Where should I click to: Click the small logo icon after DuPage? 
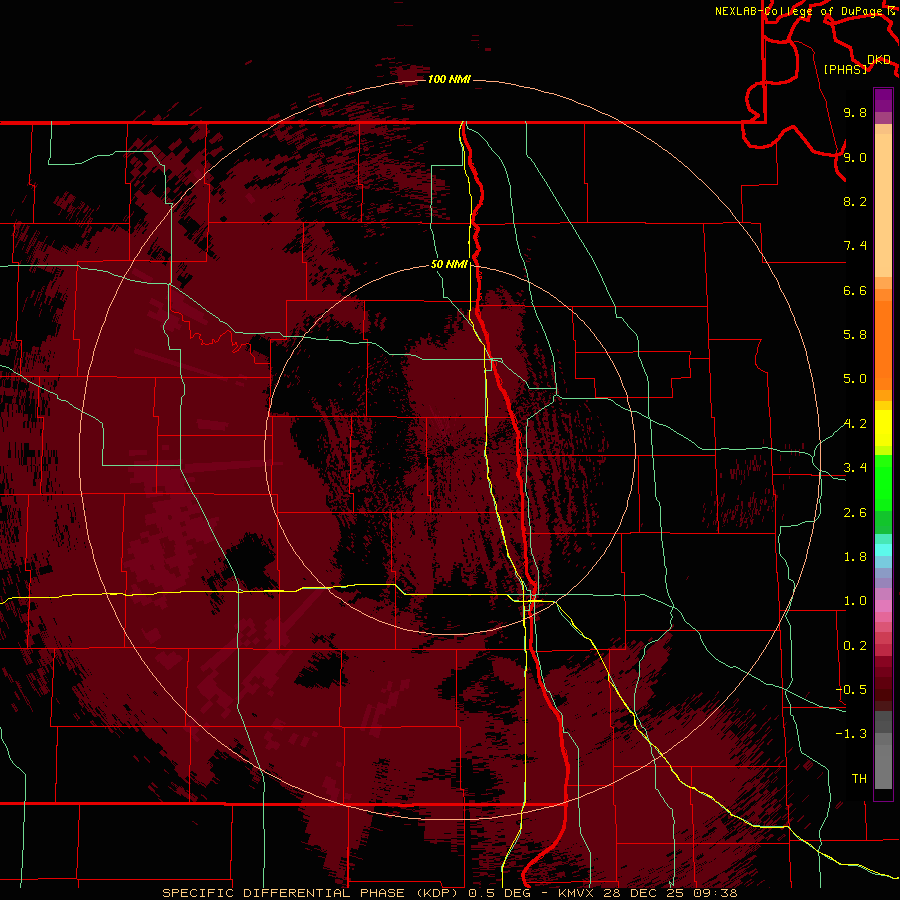pyautogui.click(x=892, y=11)
